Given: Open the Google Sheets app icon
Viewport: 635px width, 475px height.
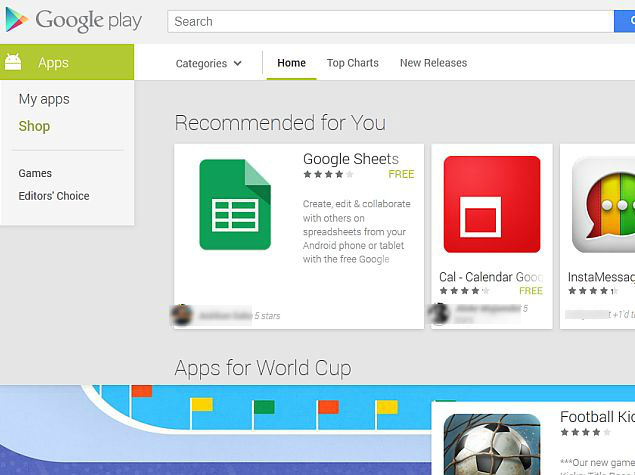Looking at the screenshot, I should [x=235, y=204].
